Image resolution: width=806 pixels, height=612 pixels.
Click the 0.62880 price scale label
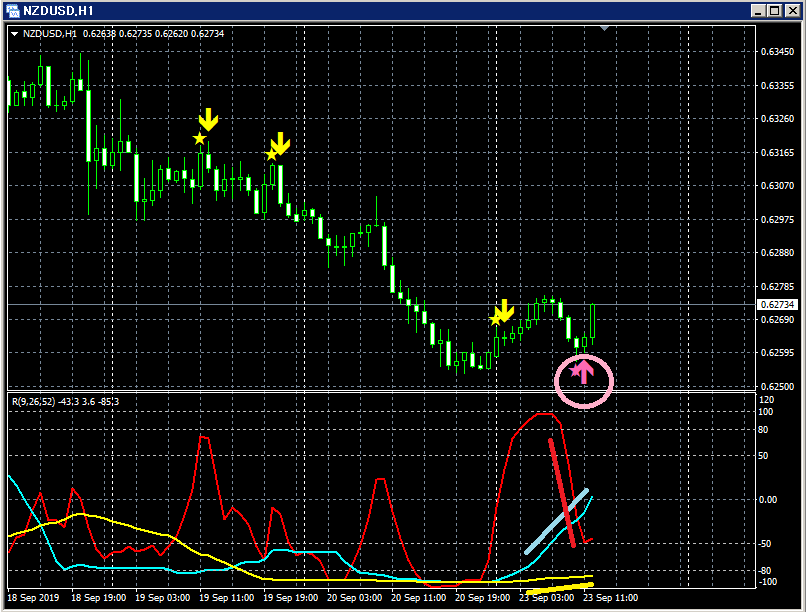pyautogui.click(x=777, y=253)
